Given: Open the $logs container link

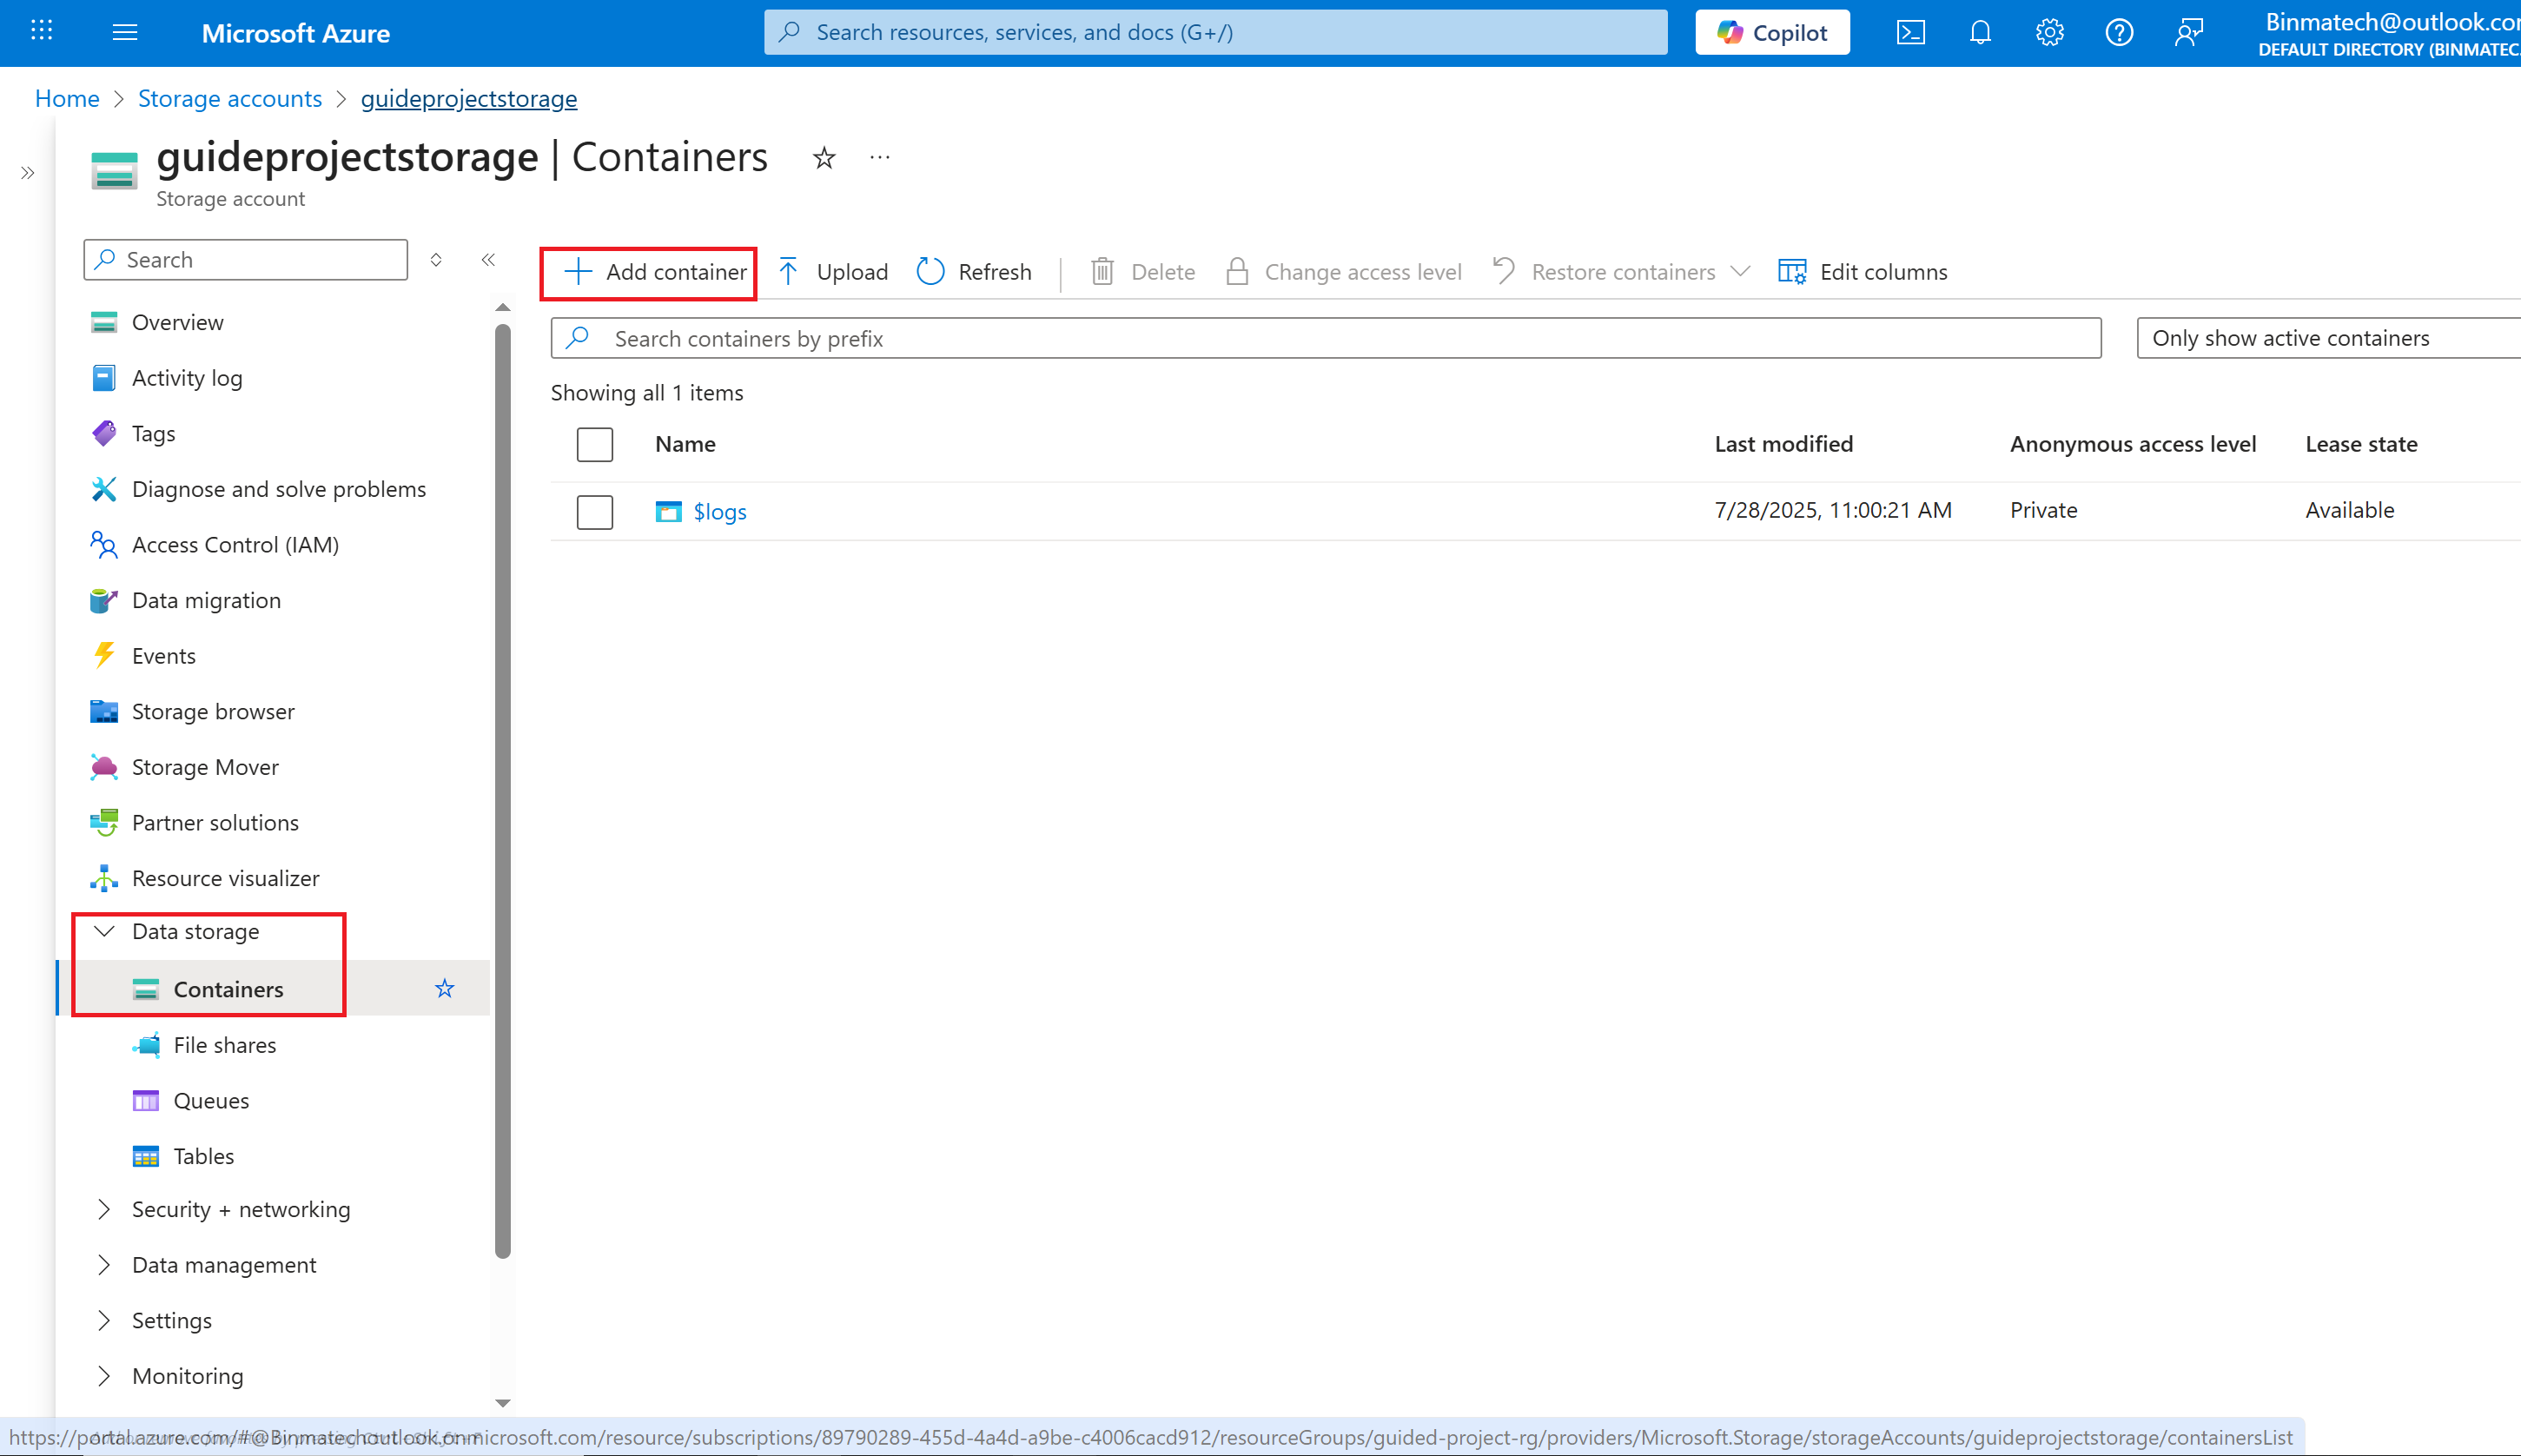Looking at the screenshot, I should pos(719,512).
